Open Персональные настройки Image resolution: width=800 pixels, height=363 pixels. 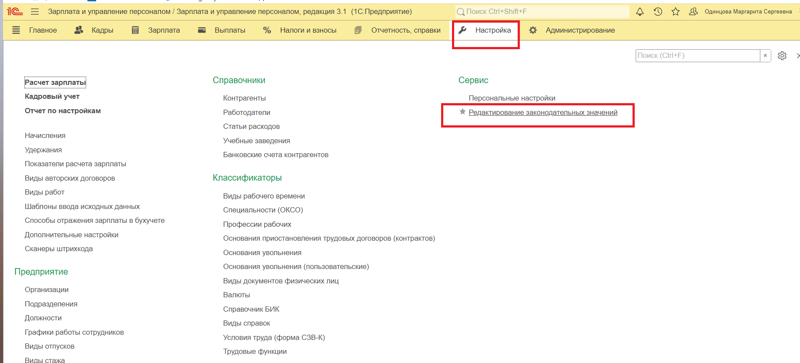tap(512, 98)
